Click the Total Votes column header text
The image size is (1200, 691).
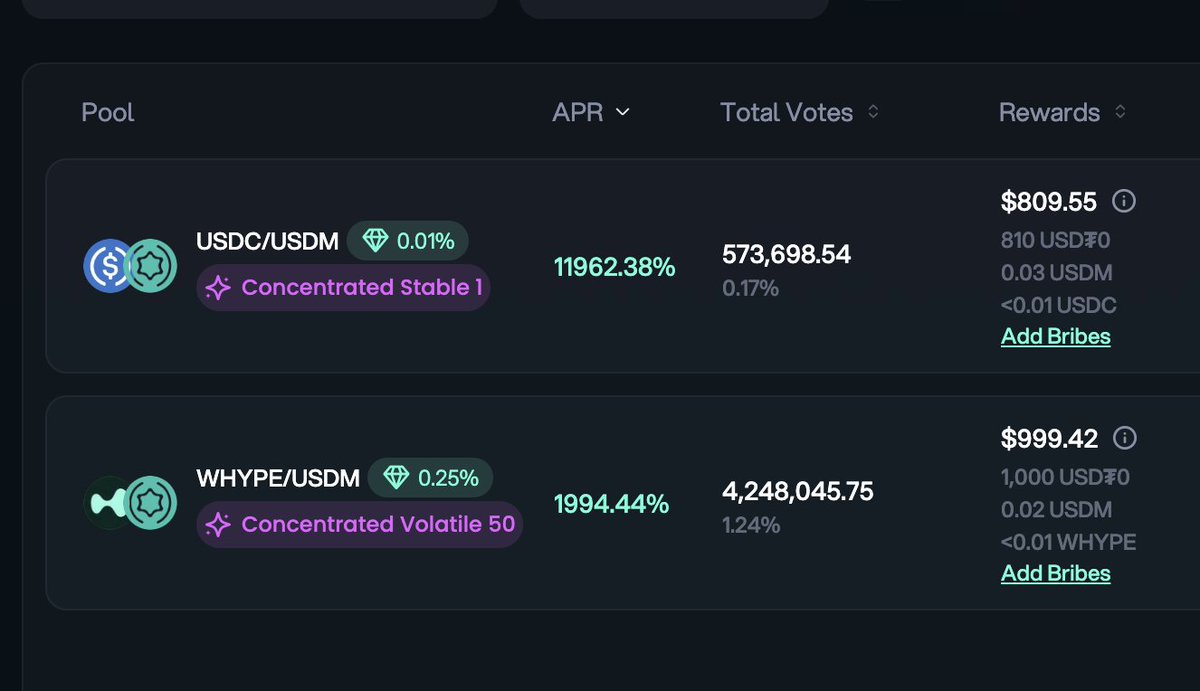click(787, 112)
